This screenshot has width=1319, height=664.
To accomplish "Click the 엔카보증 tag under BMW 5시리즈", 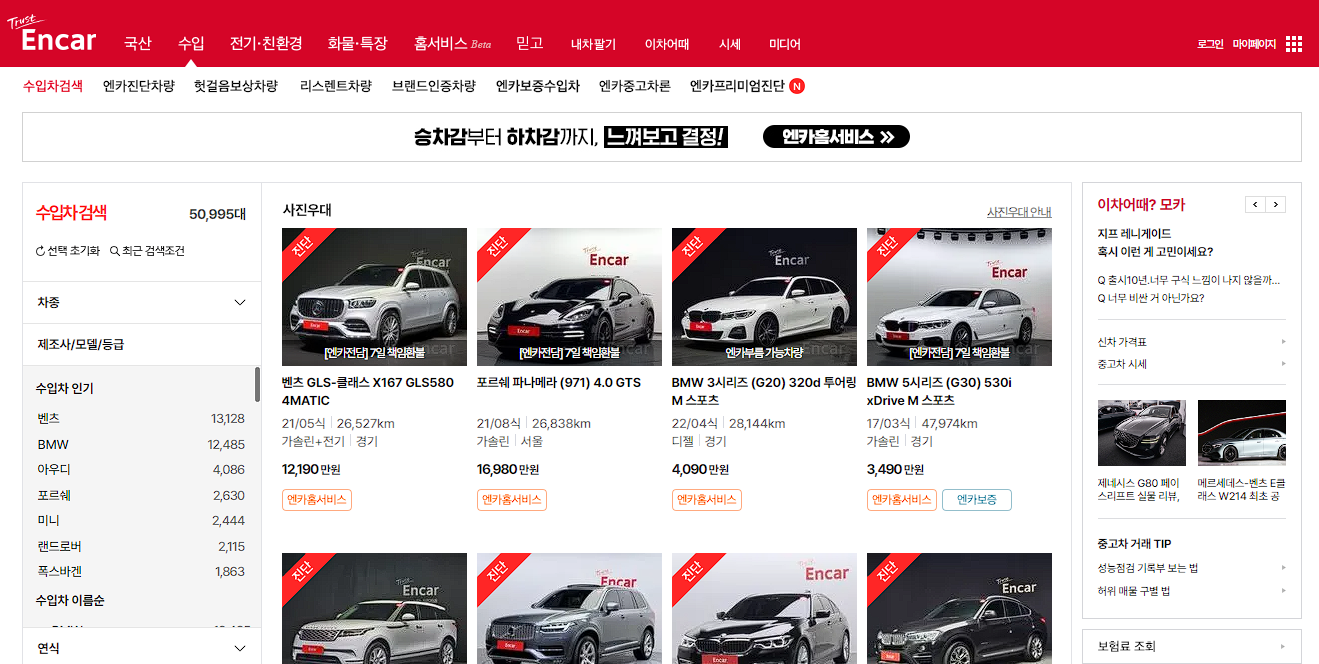I will 977,500.
